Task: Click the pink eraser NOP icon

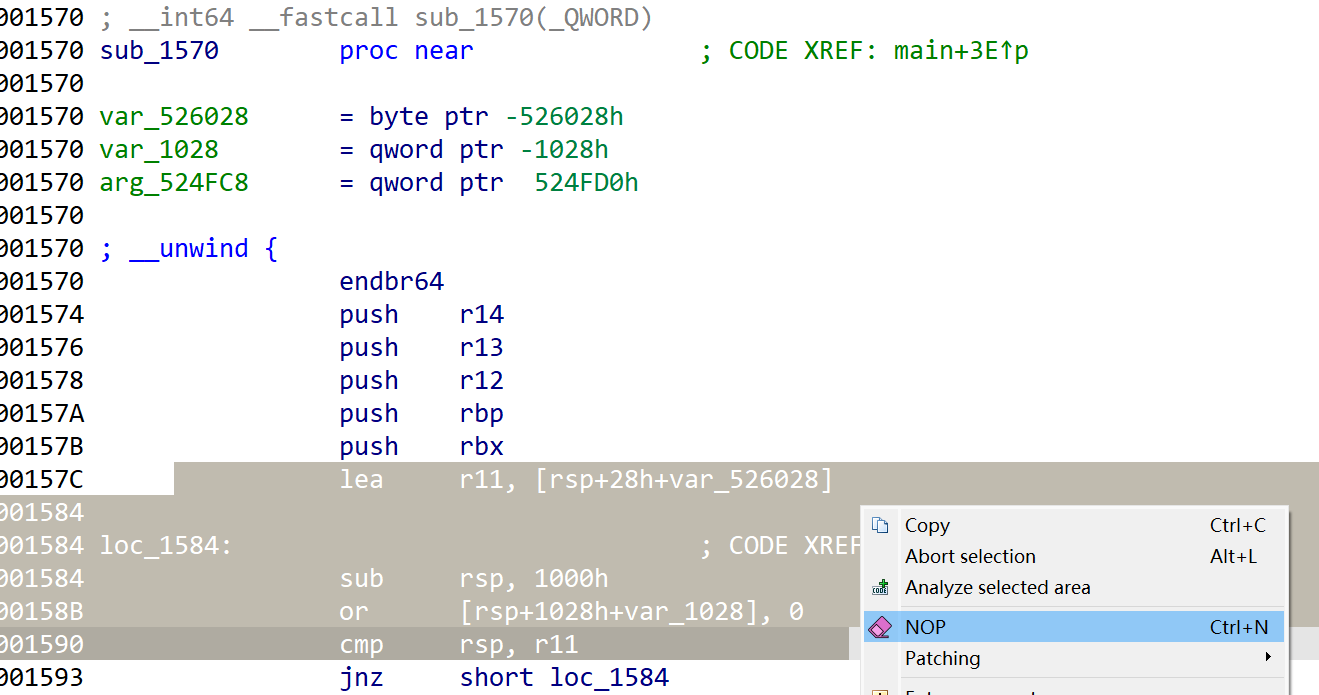Action: coord(879,626)
